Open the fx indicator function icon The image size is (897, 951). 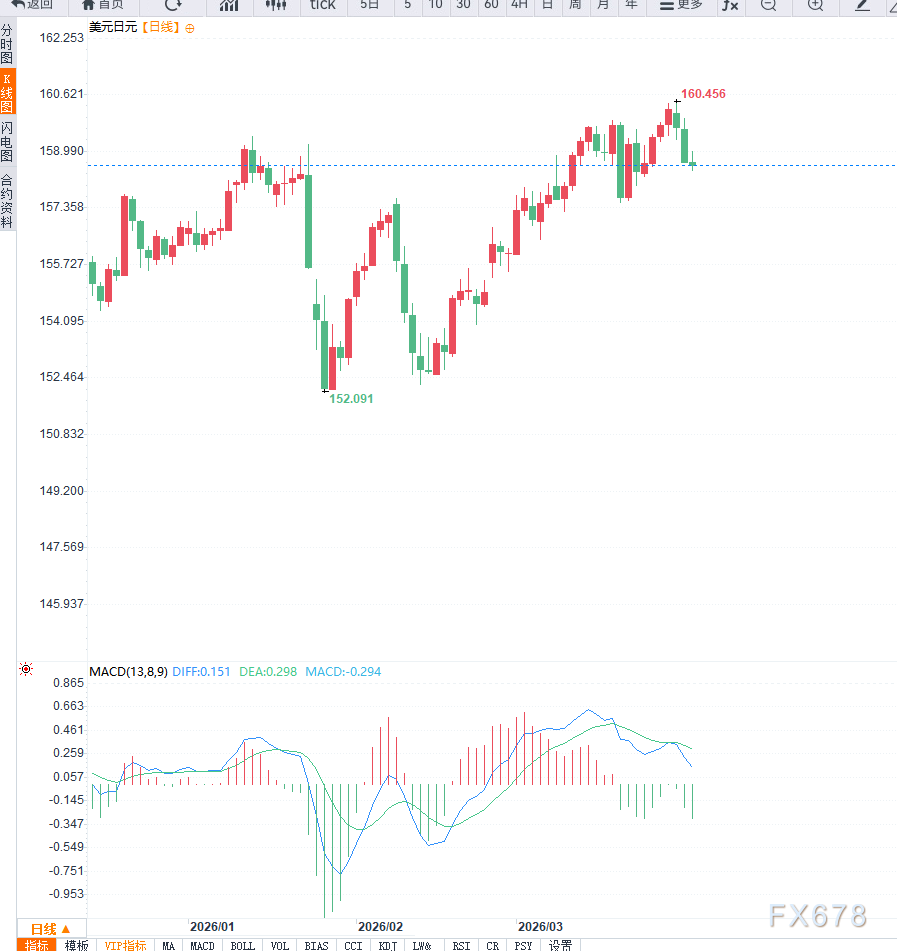[x=729, y=7]
